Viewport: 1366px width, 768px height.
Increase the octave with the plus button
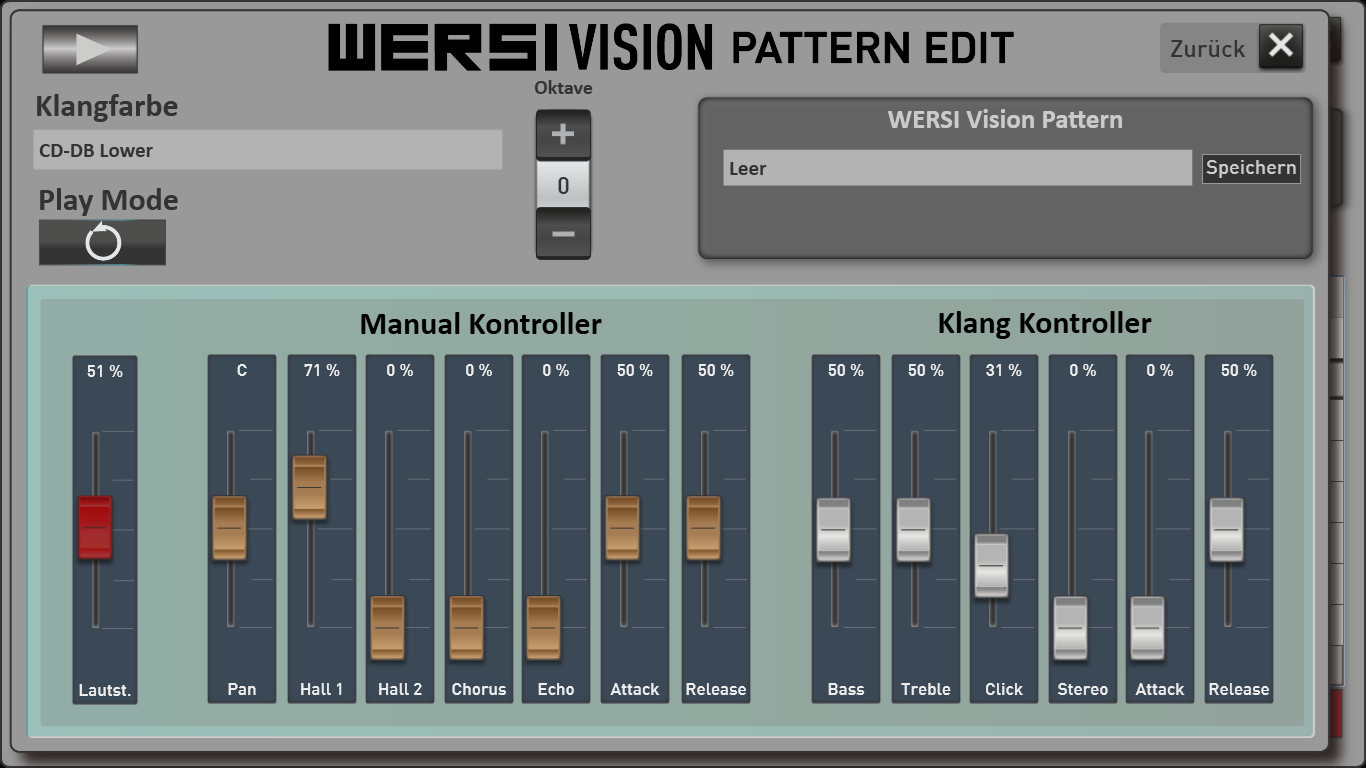coord(563,135)
